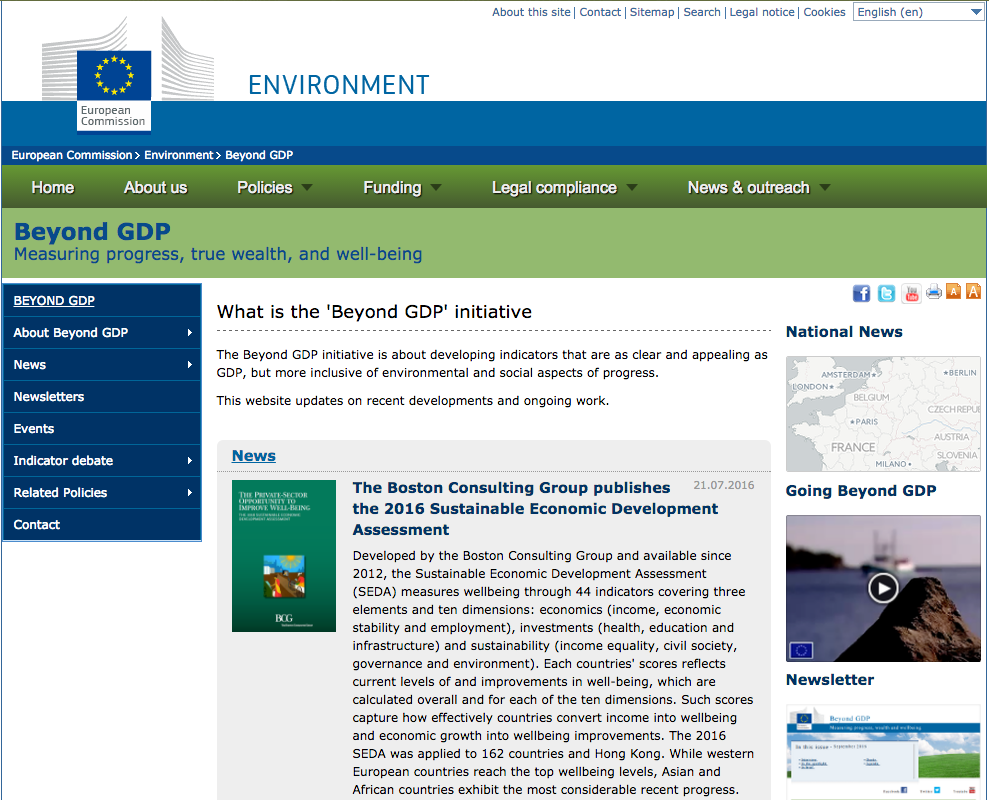Viewport: 989px width, 800px height.
Task: Increase text size with large A icon
Action: click(974, 291)
